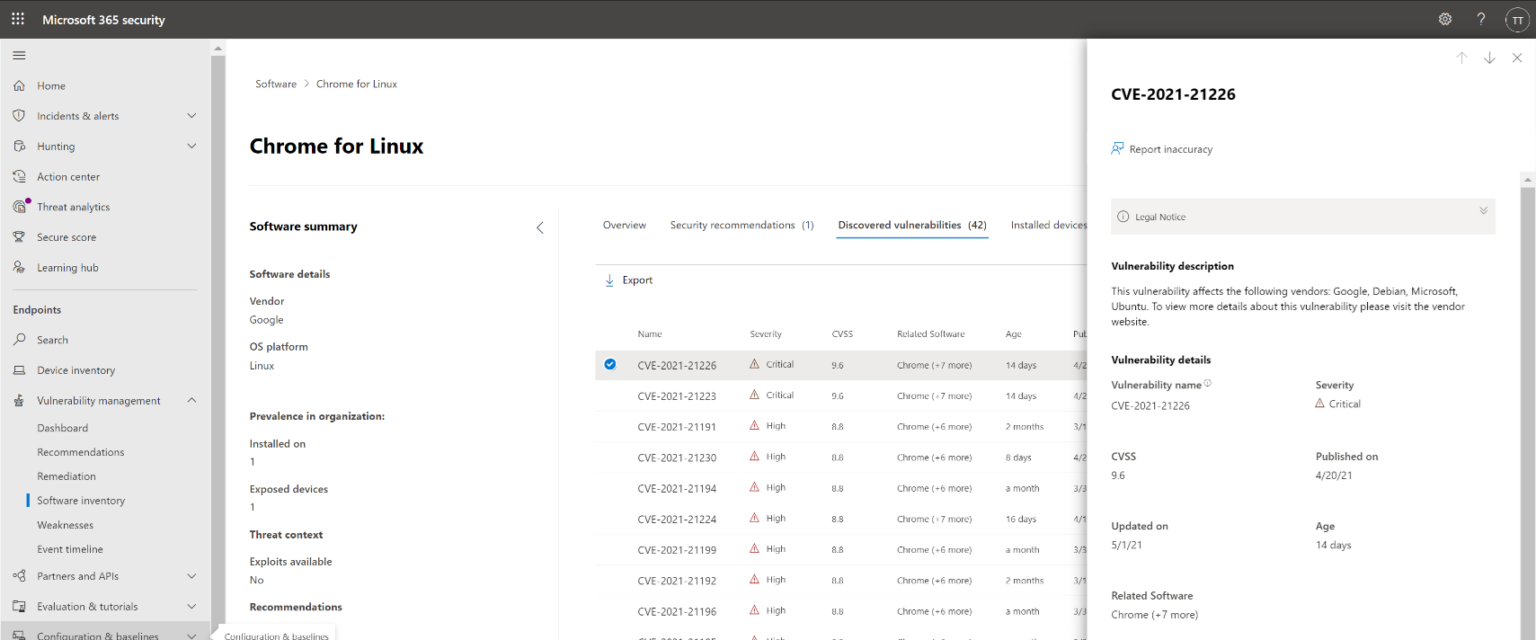Open the TT account avatar menu

pyautogui.click(x=1516, y=18)
